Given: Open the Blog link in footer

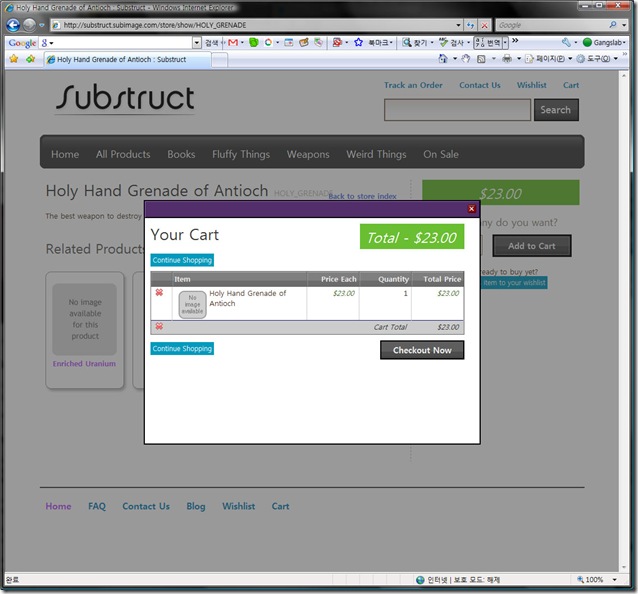Looking at the screenshot, I should 196,506.
